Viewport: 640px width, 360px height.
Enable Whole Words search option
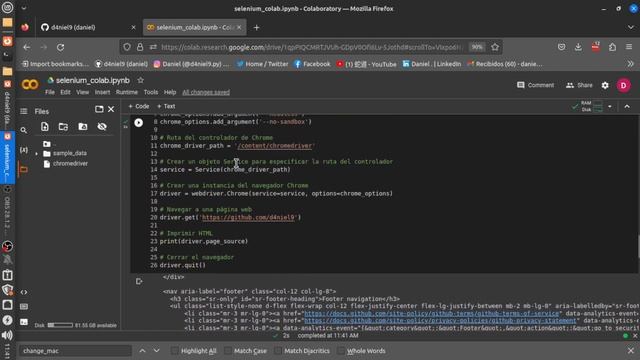point(340,351)
